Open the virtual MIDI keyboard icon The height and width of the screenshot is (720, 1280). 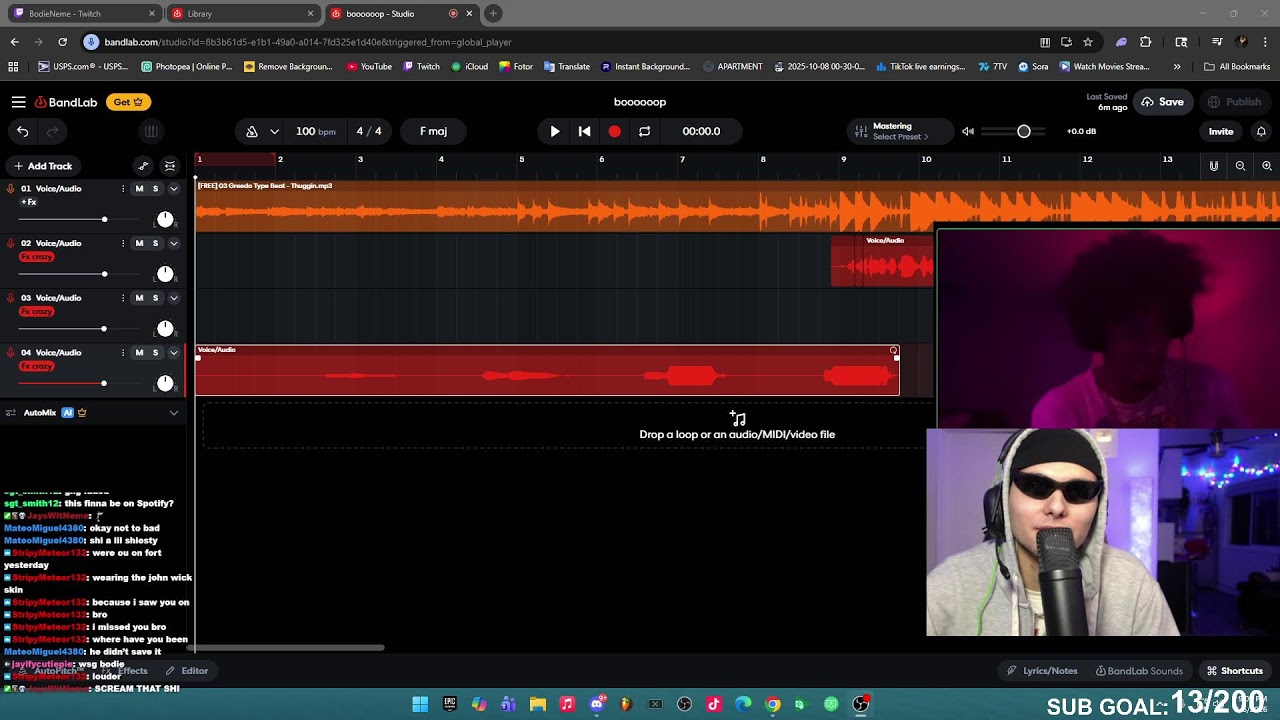coord(151,131)
